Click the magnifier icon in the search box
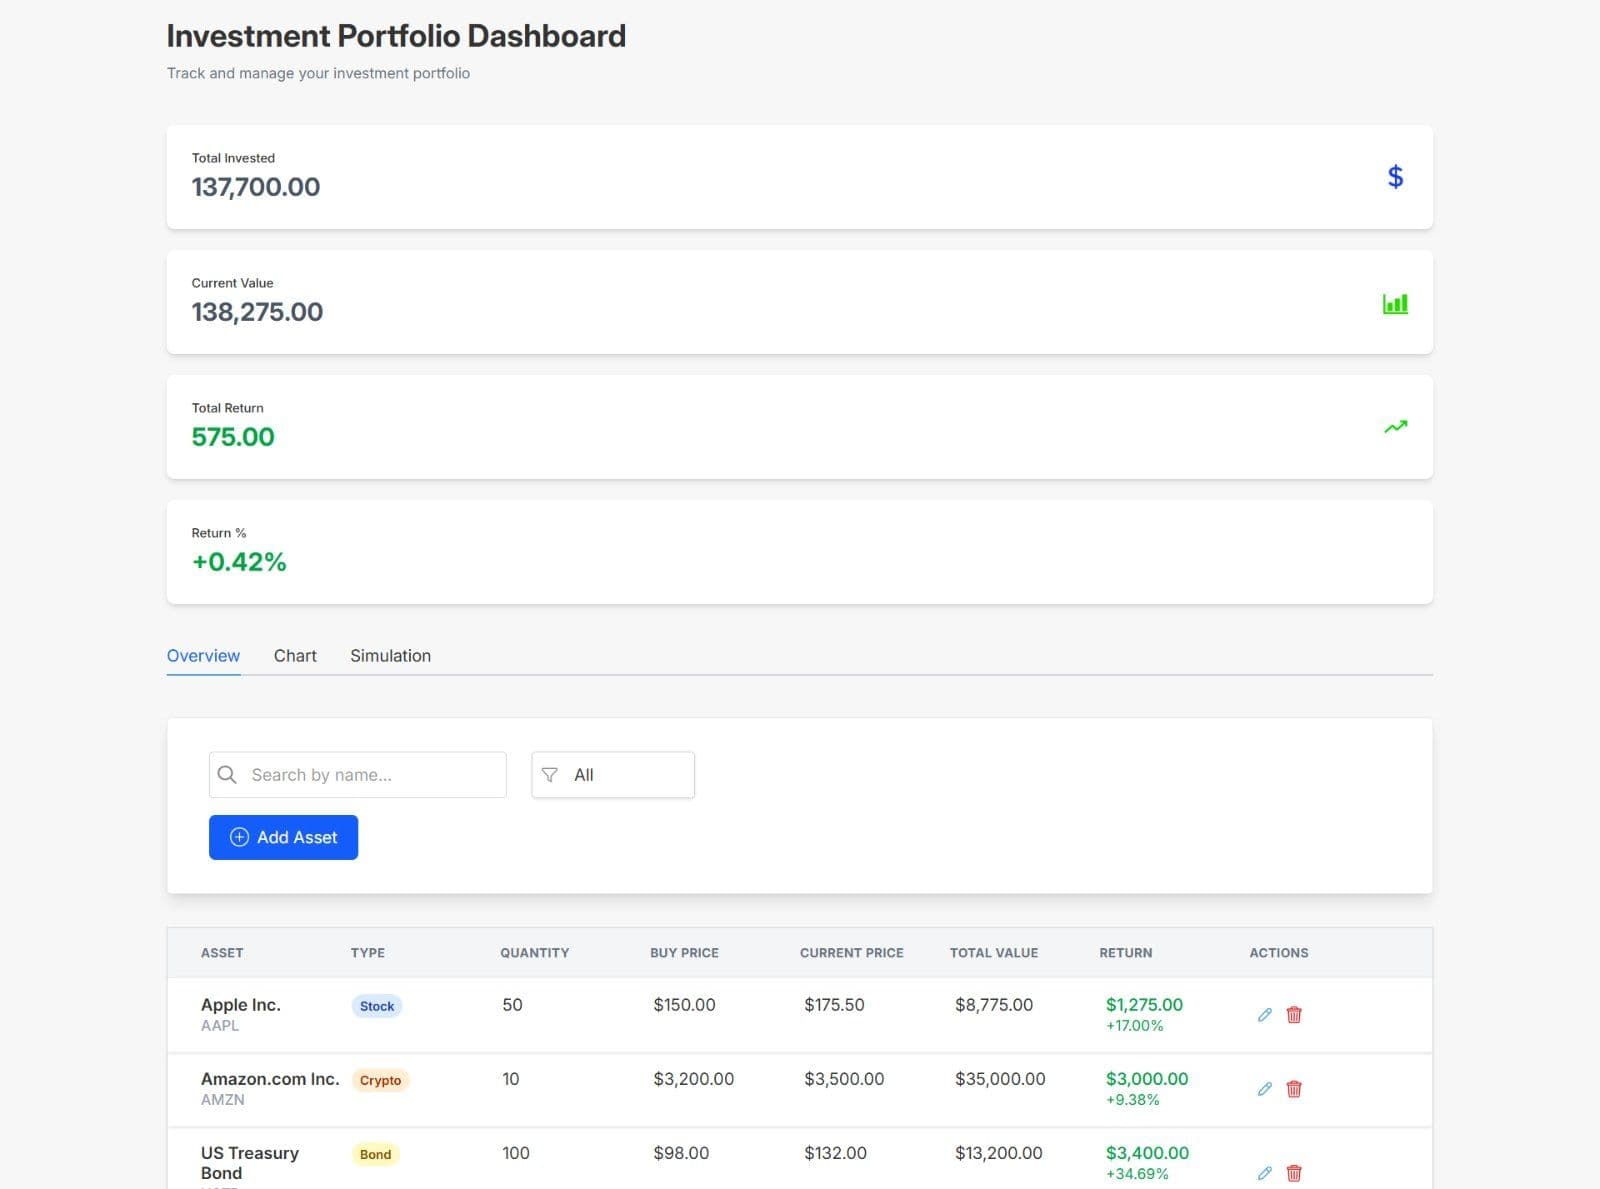Screen dimensions: 1600x1189 point(227,775)
